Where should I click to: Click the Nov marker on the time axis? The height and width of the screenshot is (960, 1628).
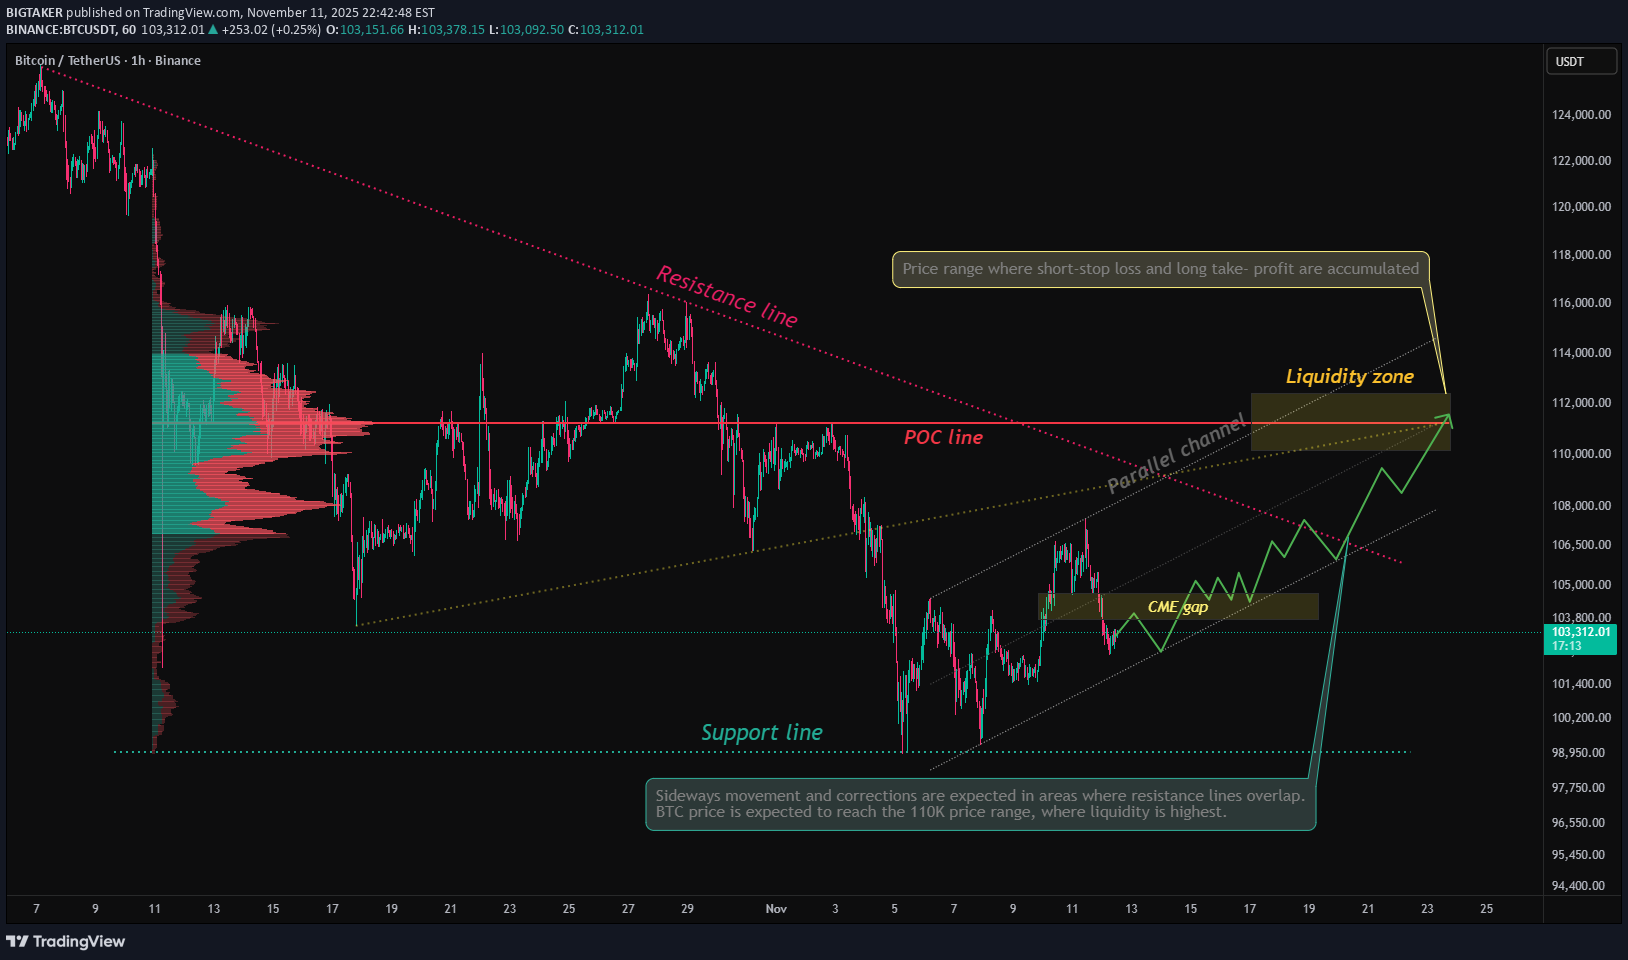click(776, 909)
